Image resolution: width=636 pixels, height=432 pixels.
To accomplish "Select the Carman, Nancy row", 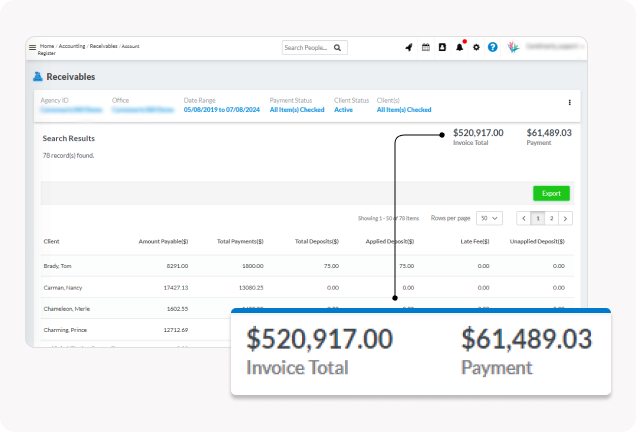I will [307, 288].
